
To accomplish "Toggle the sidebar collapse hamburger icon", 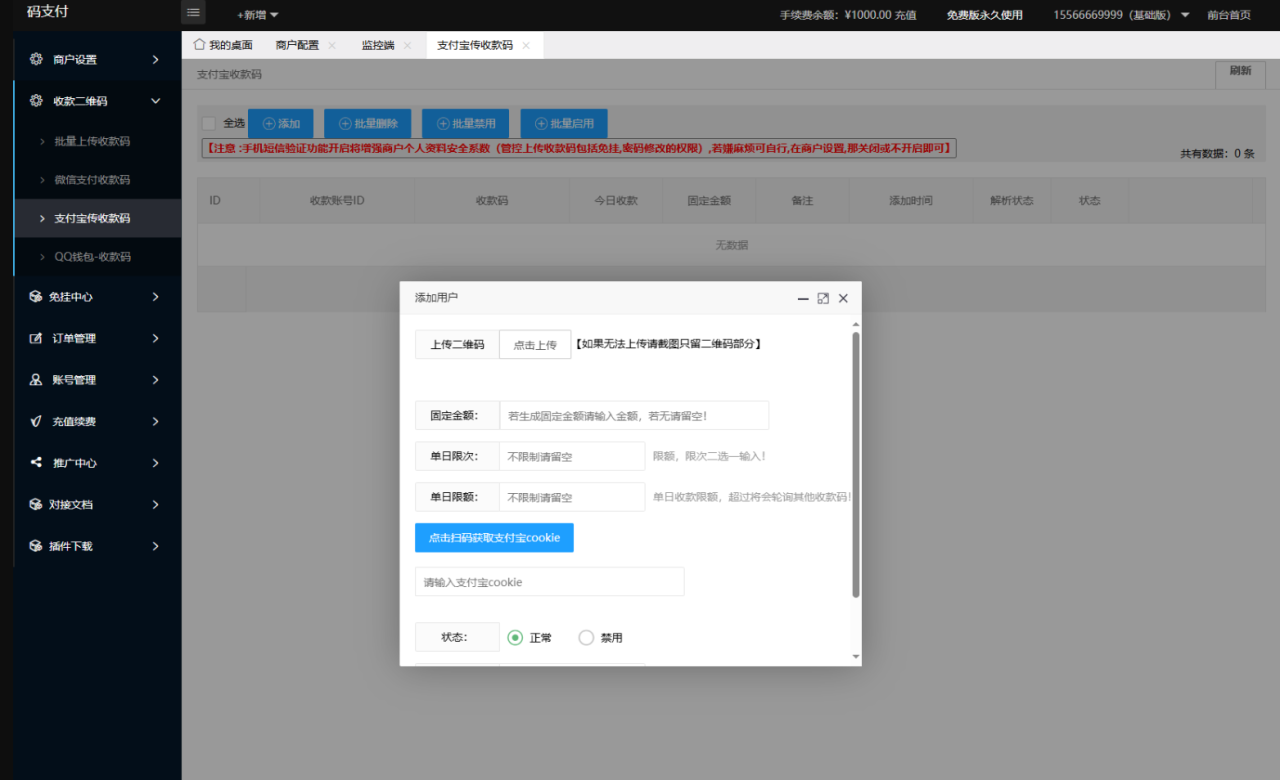I will 193,13.
